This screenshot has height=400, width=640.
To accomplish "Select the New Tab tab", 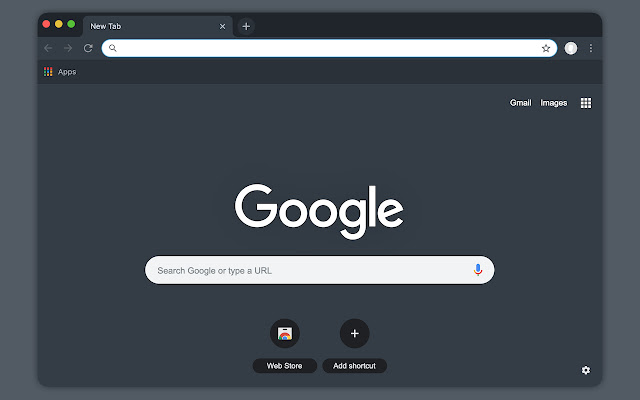I will pyautogui.click(x=158, y=27).
